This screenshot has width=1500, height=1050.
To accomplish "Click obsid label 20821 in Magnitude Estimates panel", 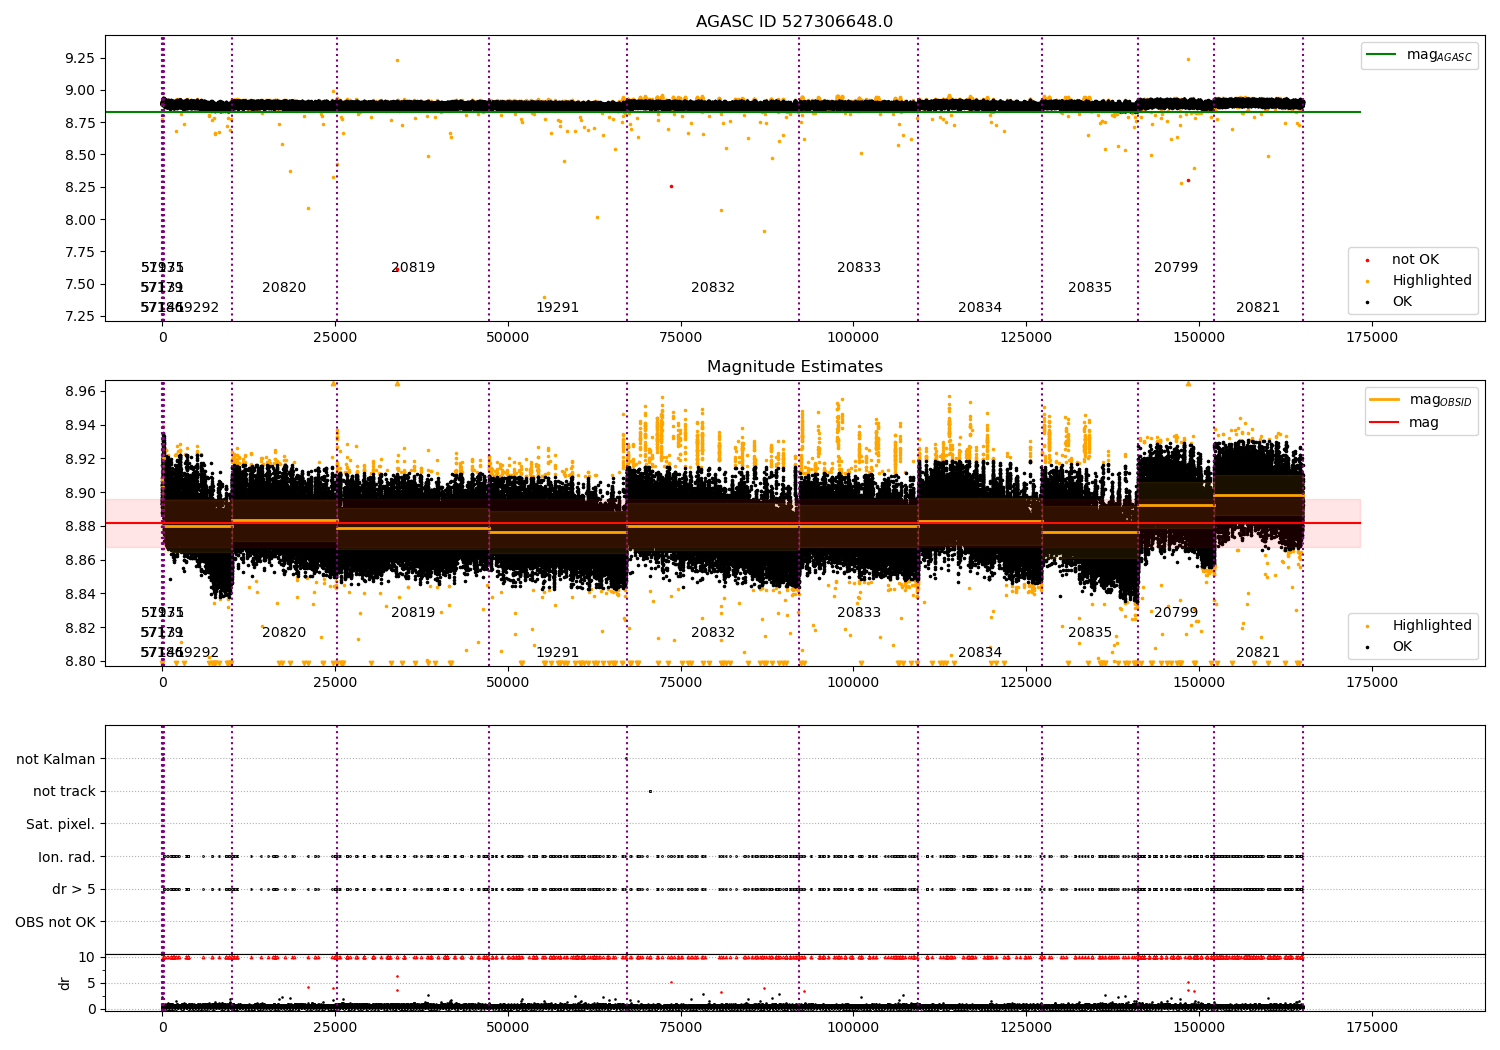I will (x=1258, y=653).
